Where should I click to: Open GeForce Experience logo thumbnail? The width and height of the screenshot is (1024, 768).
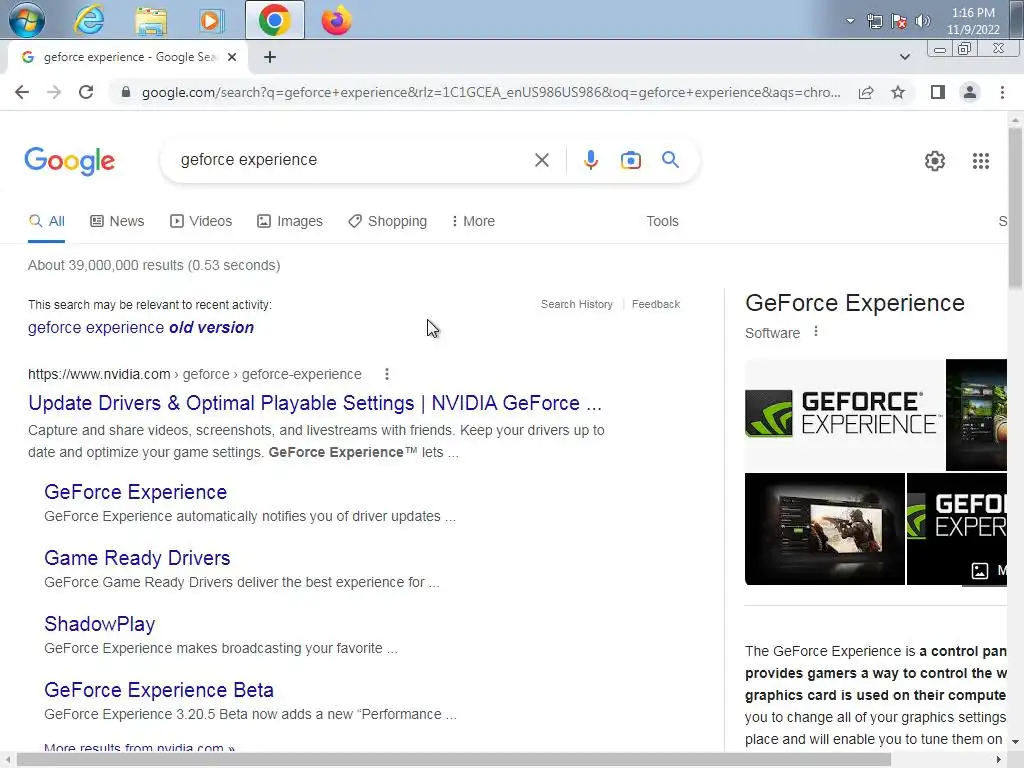coord(844,414)
